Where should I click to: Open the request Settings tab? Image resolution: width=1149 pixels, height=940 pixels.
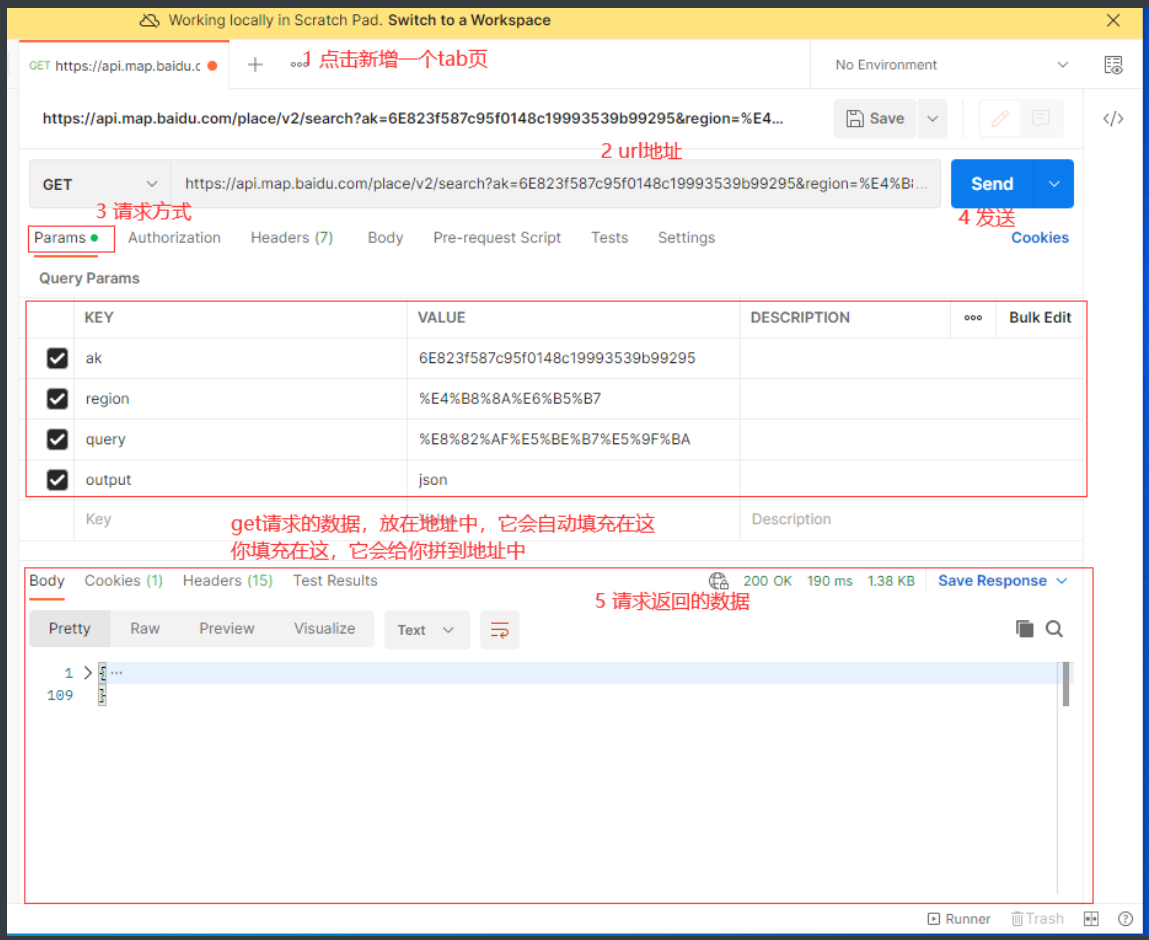[x=686, y=238]
